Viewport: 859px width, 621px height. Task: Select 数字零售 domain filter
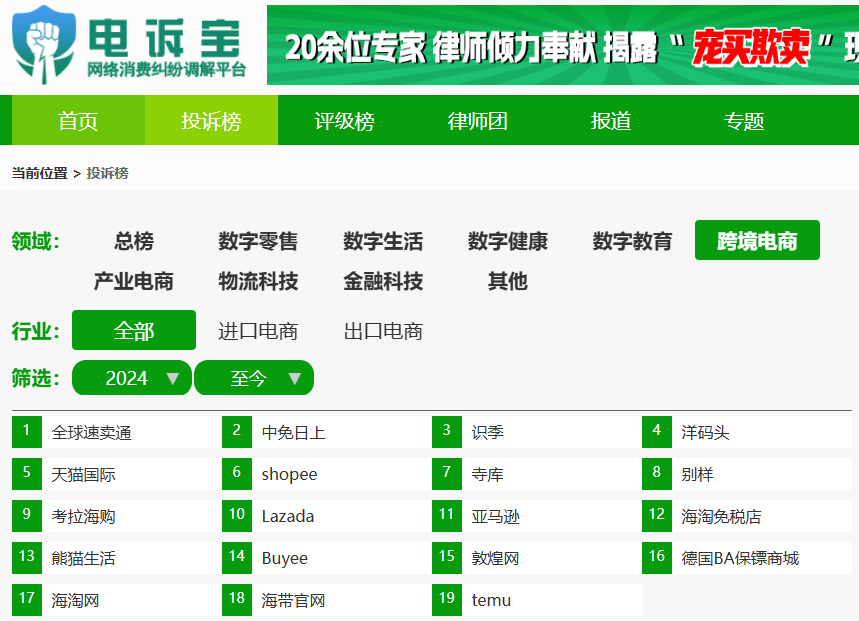(258, 241)
